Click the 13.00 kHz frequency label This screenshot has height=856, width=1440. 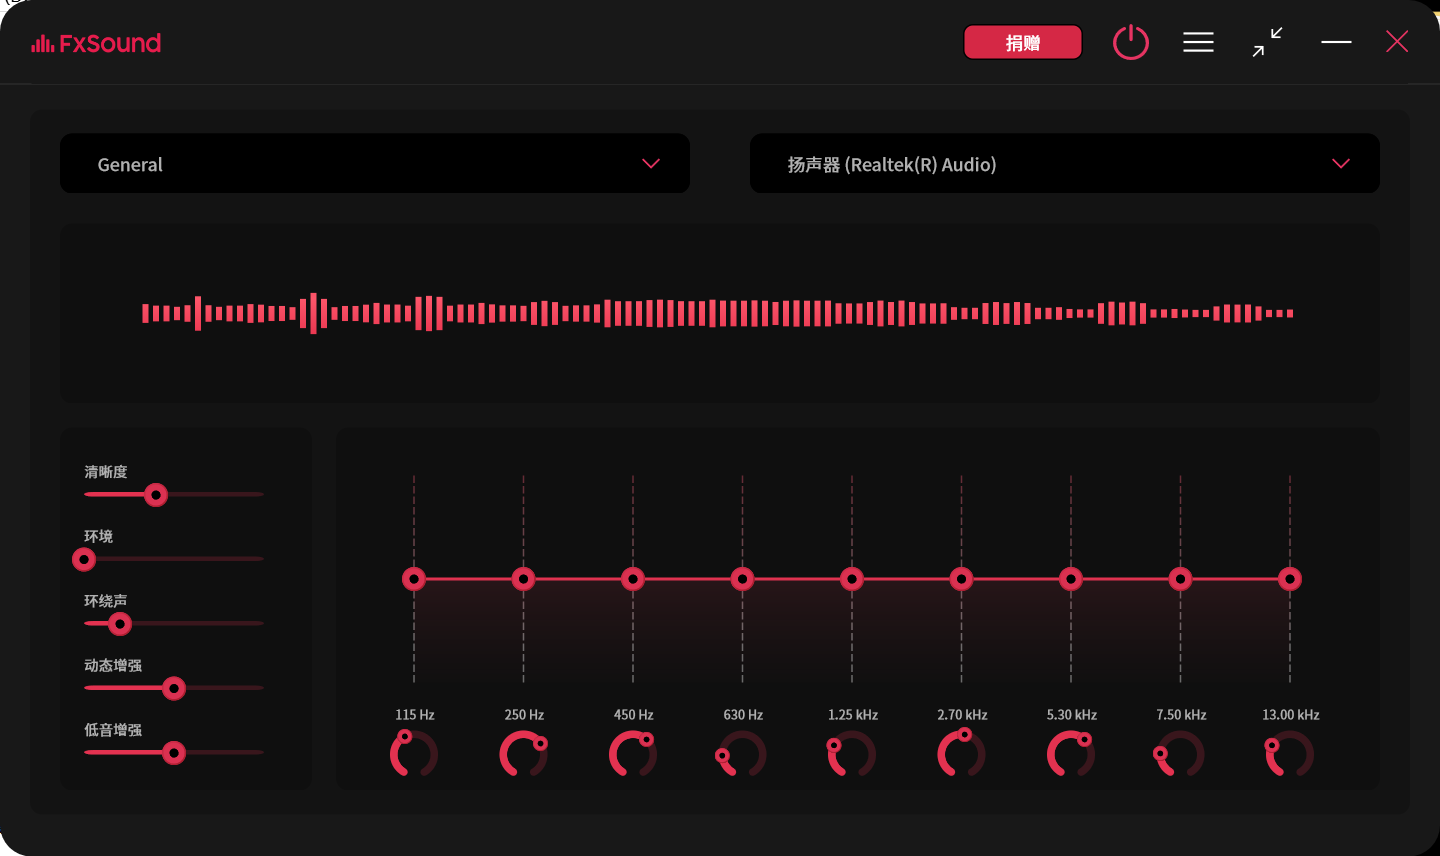1291,715
